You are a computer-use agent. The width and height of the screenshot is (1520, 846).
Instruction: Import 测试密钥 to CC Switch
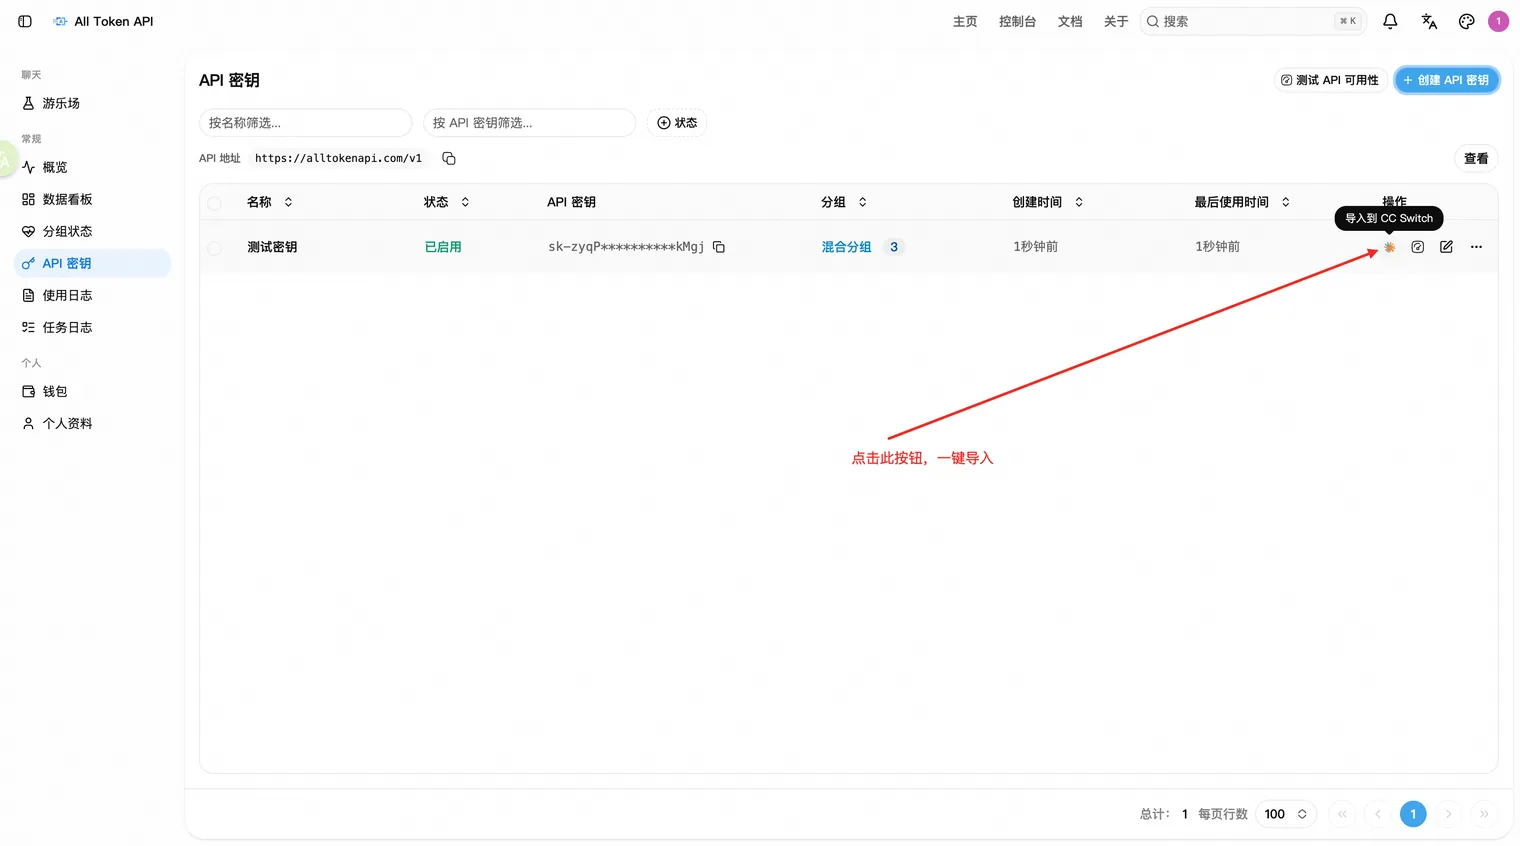pos(1389,247)
